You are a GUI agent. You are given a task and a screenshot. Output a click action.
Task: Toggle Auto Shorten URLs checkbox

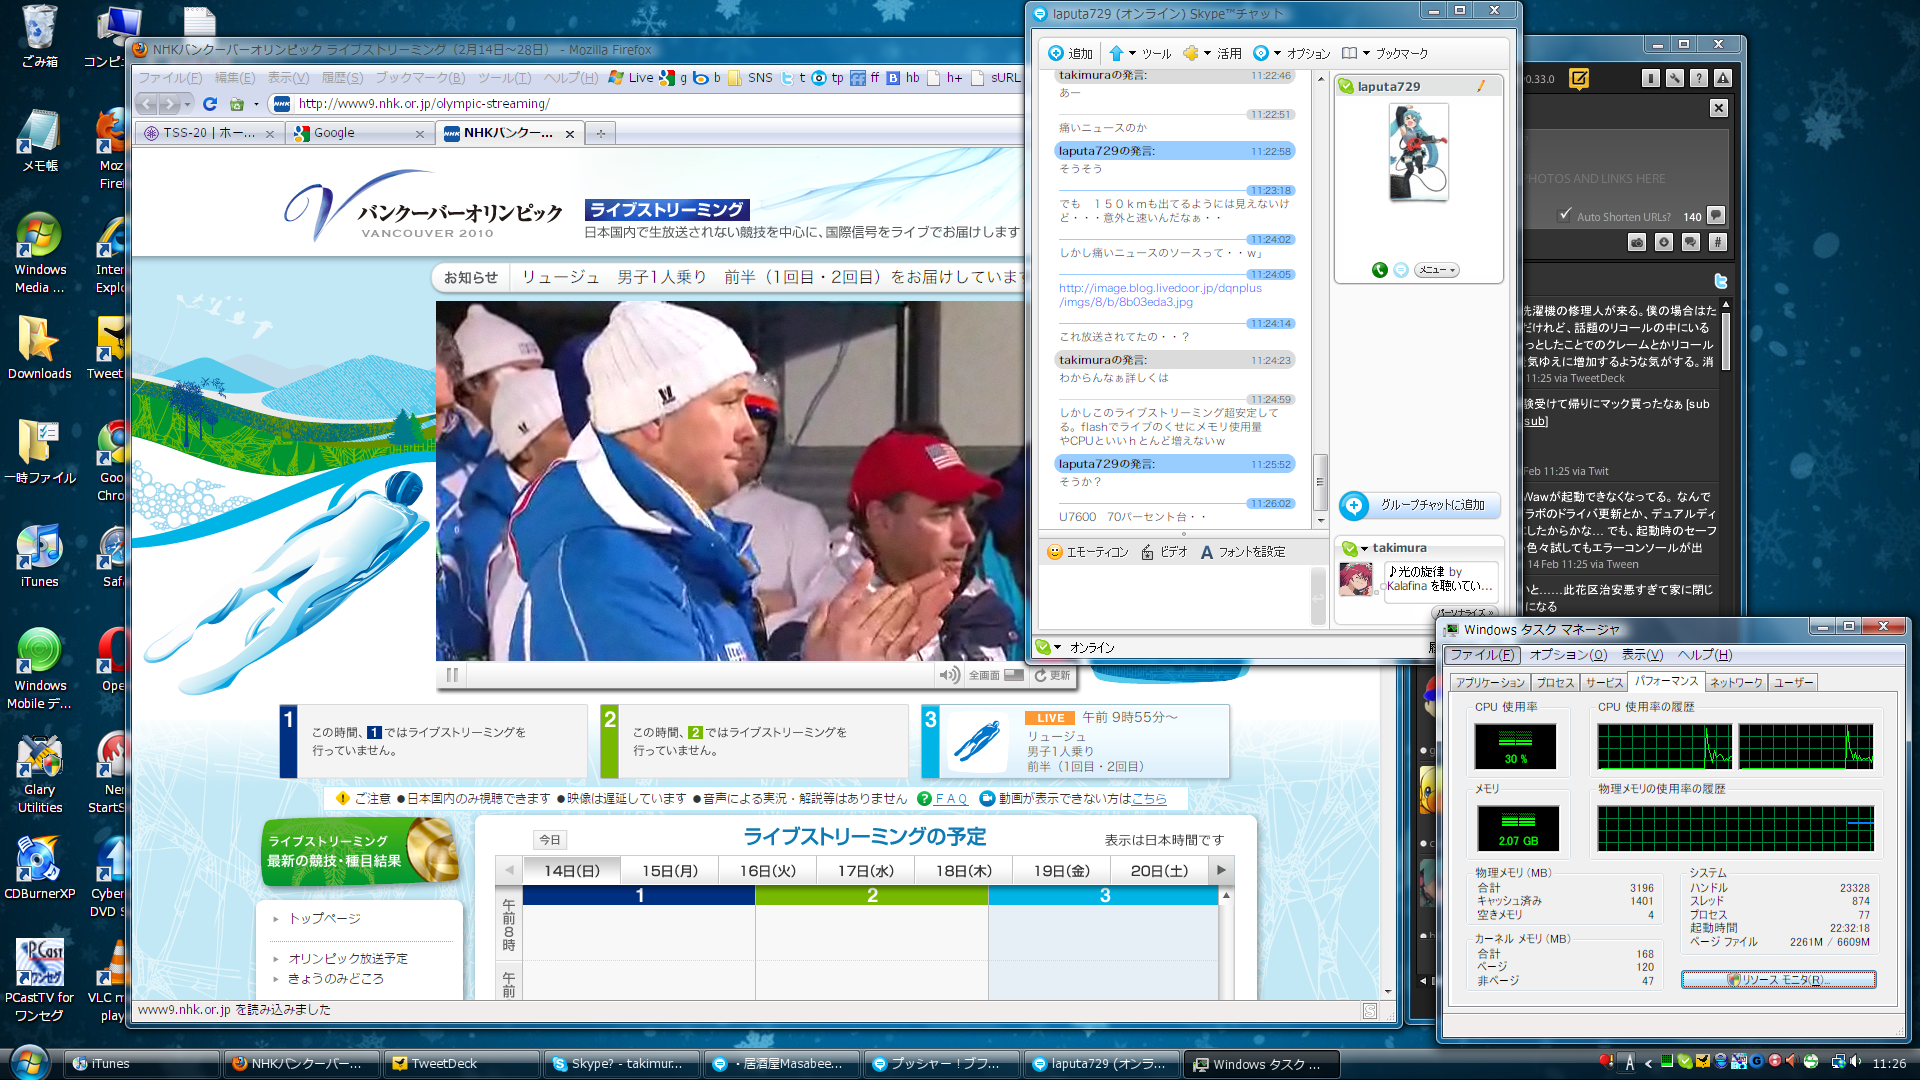tap(1565, 215)
